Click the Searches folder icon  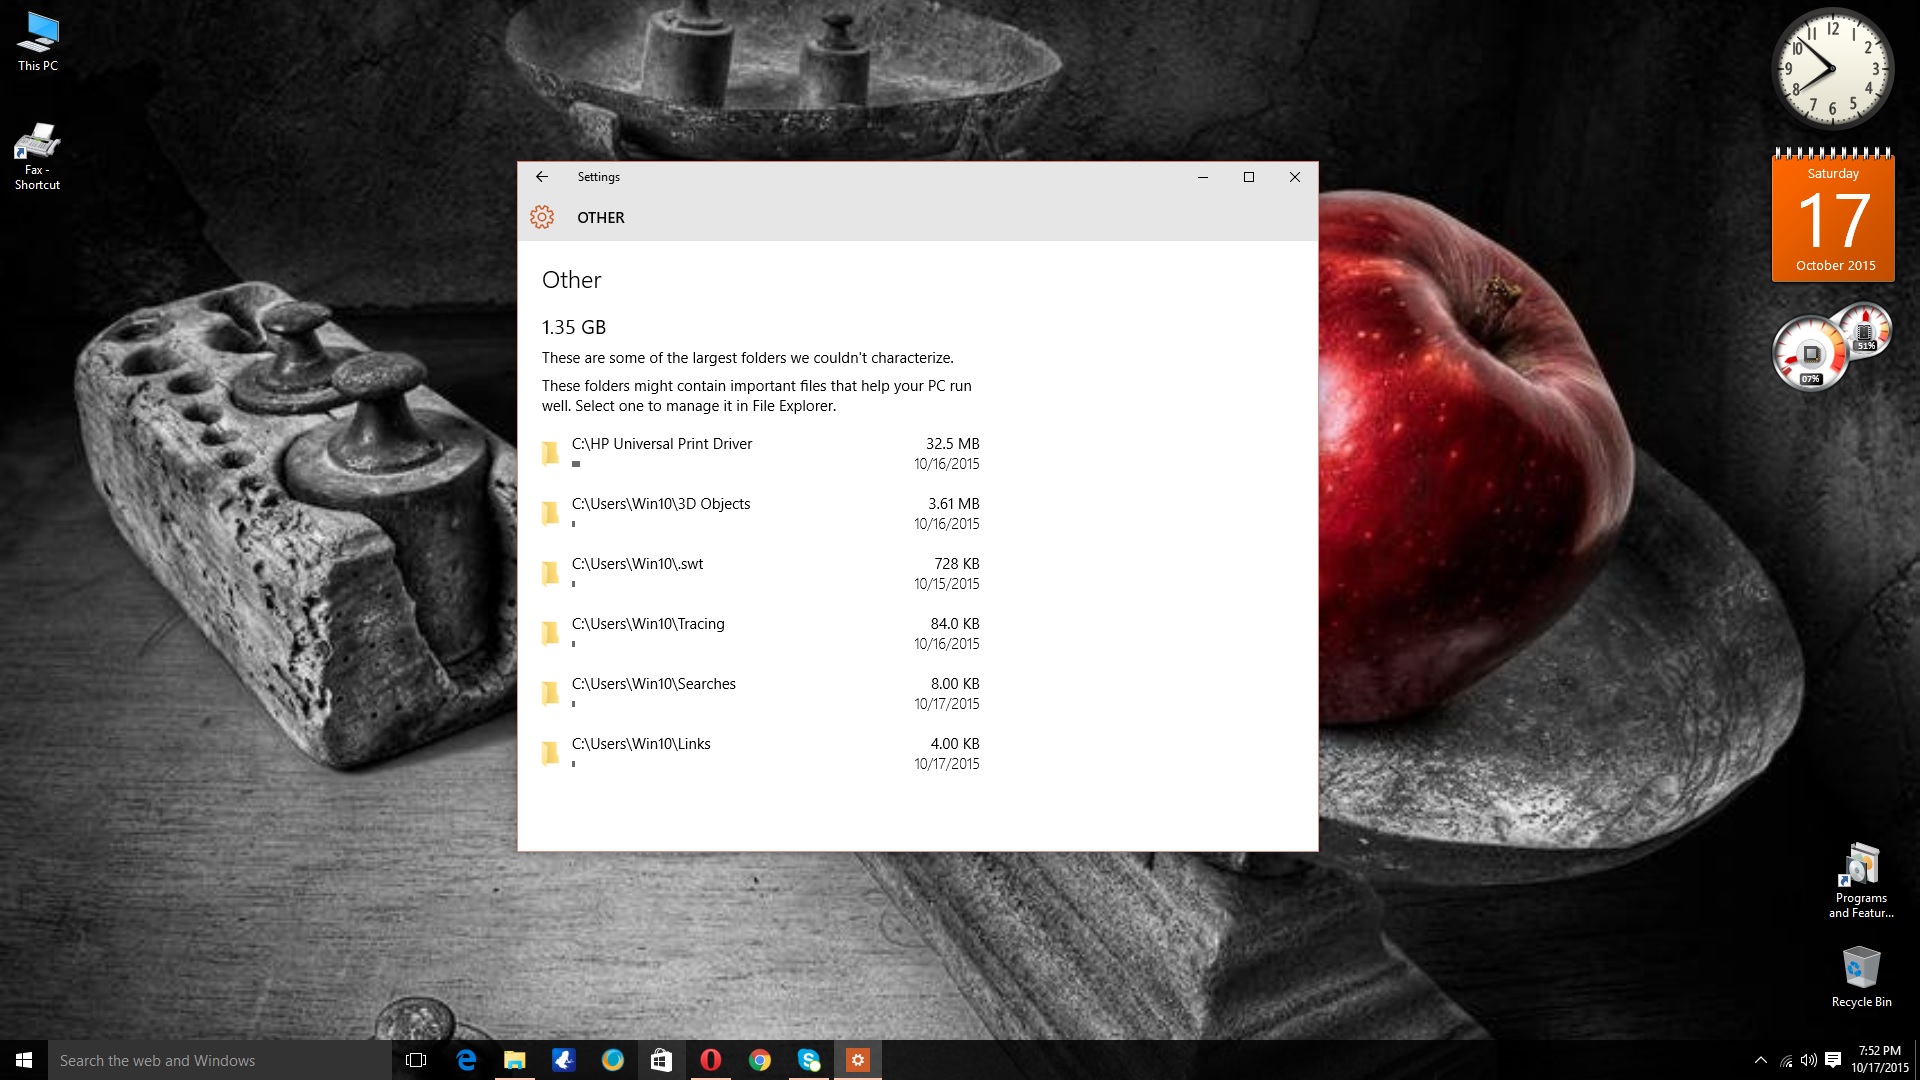click(550, 693)
